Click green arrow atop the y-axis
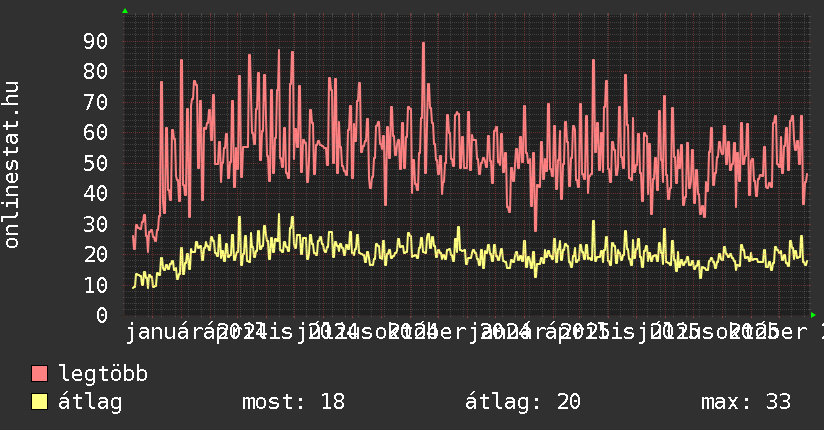824x430 pixels. (x=125, y=11)
